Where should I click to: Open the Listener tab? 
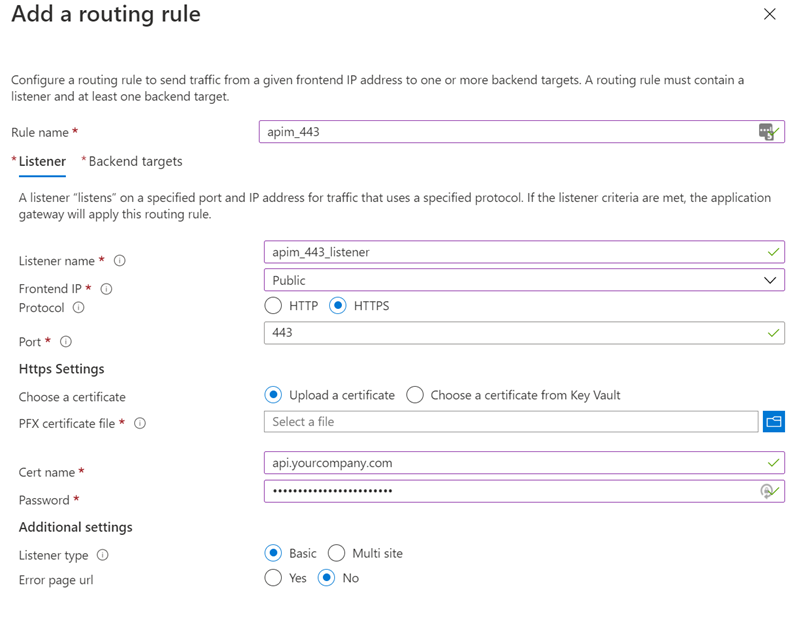pos(42,161)
